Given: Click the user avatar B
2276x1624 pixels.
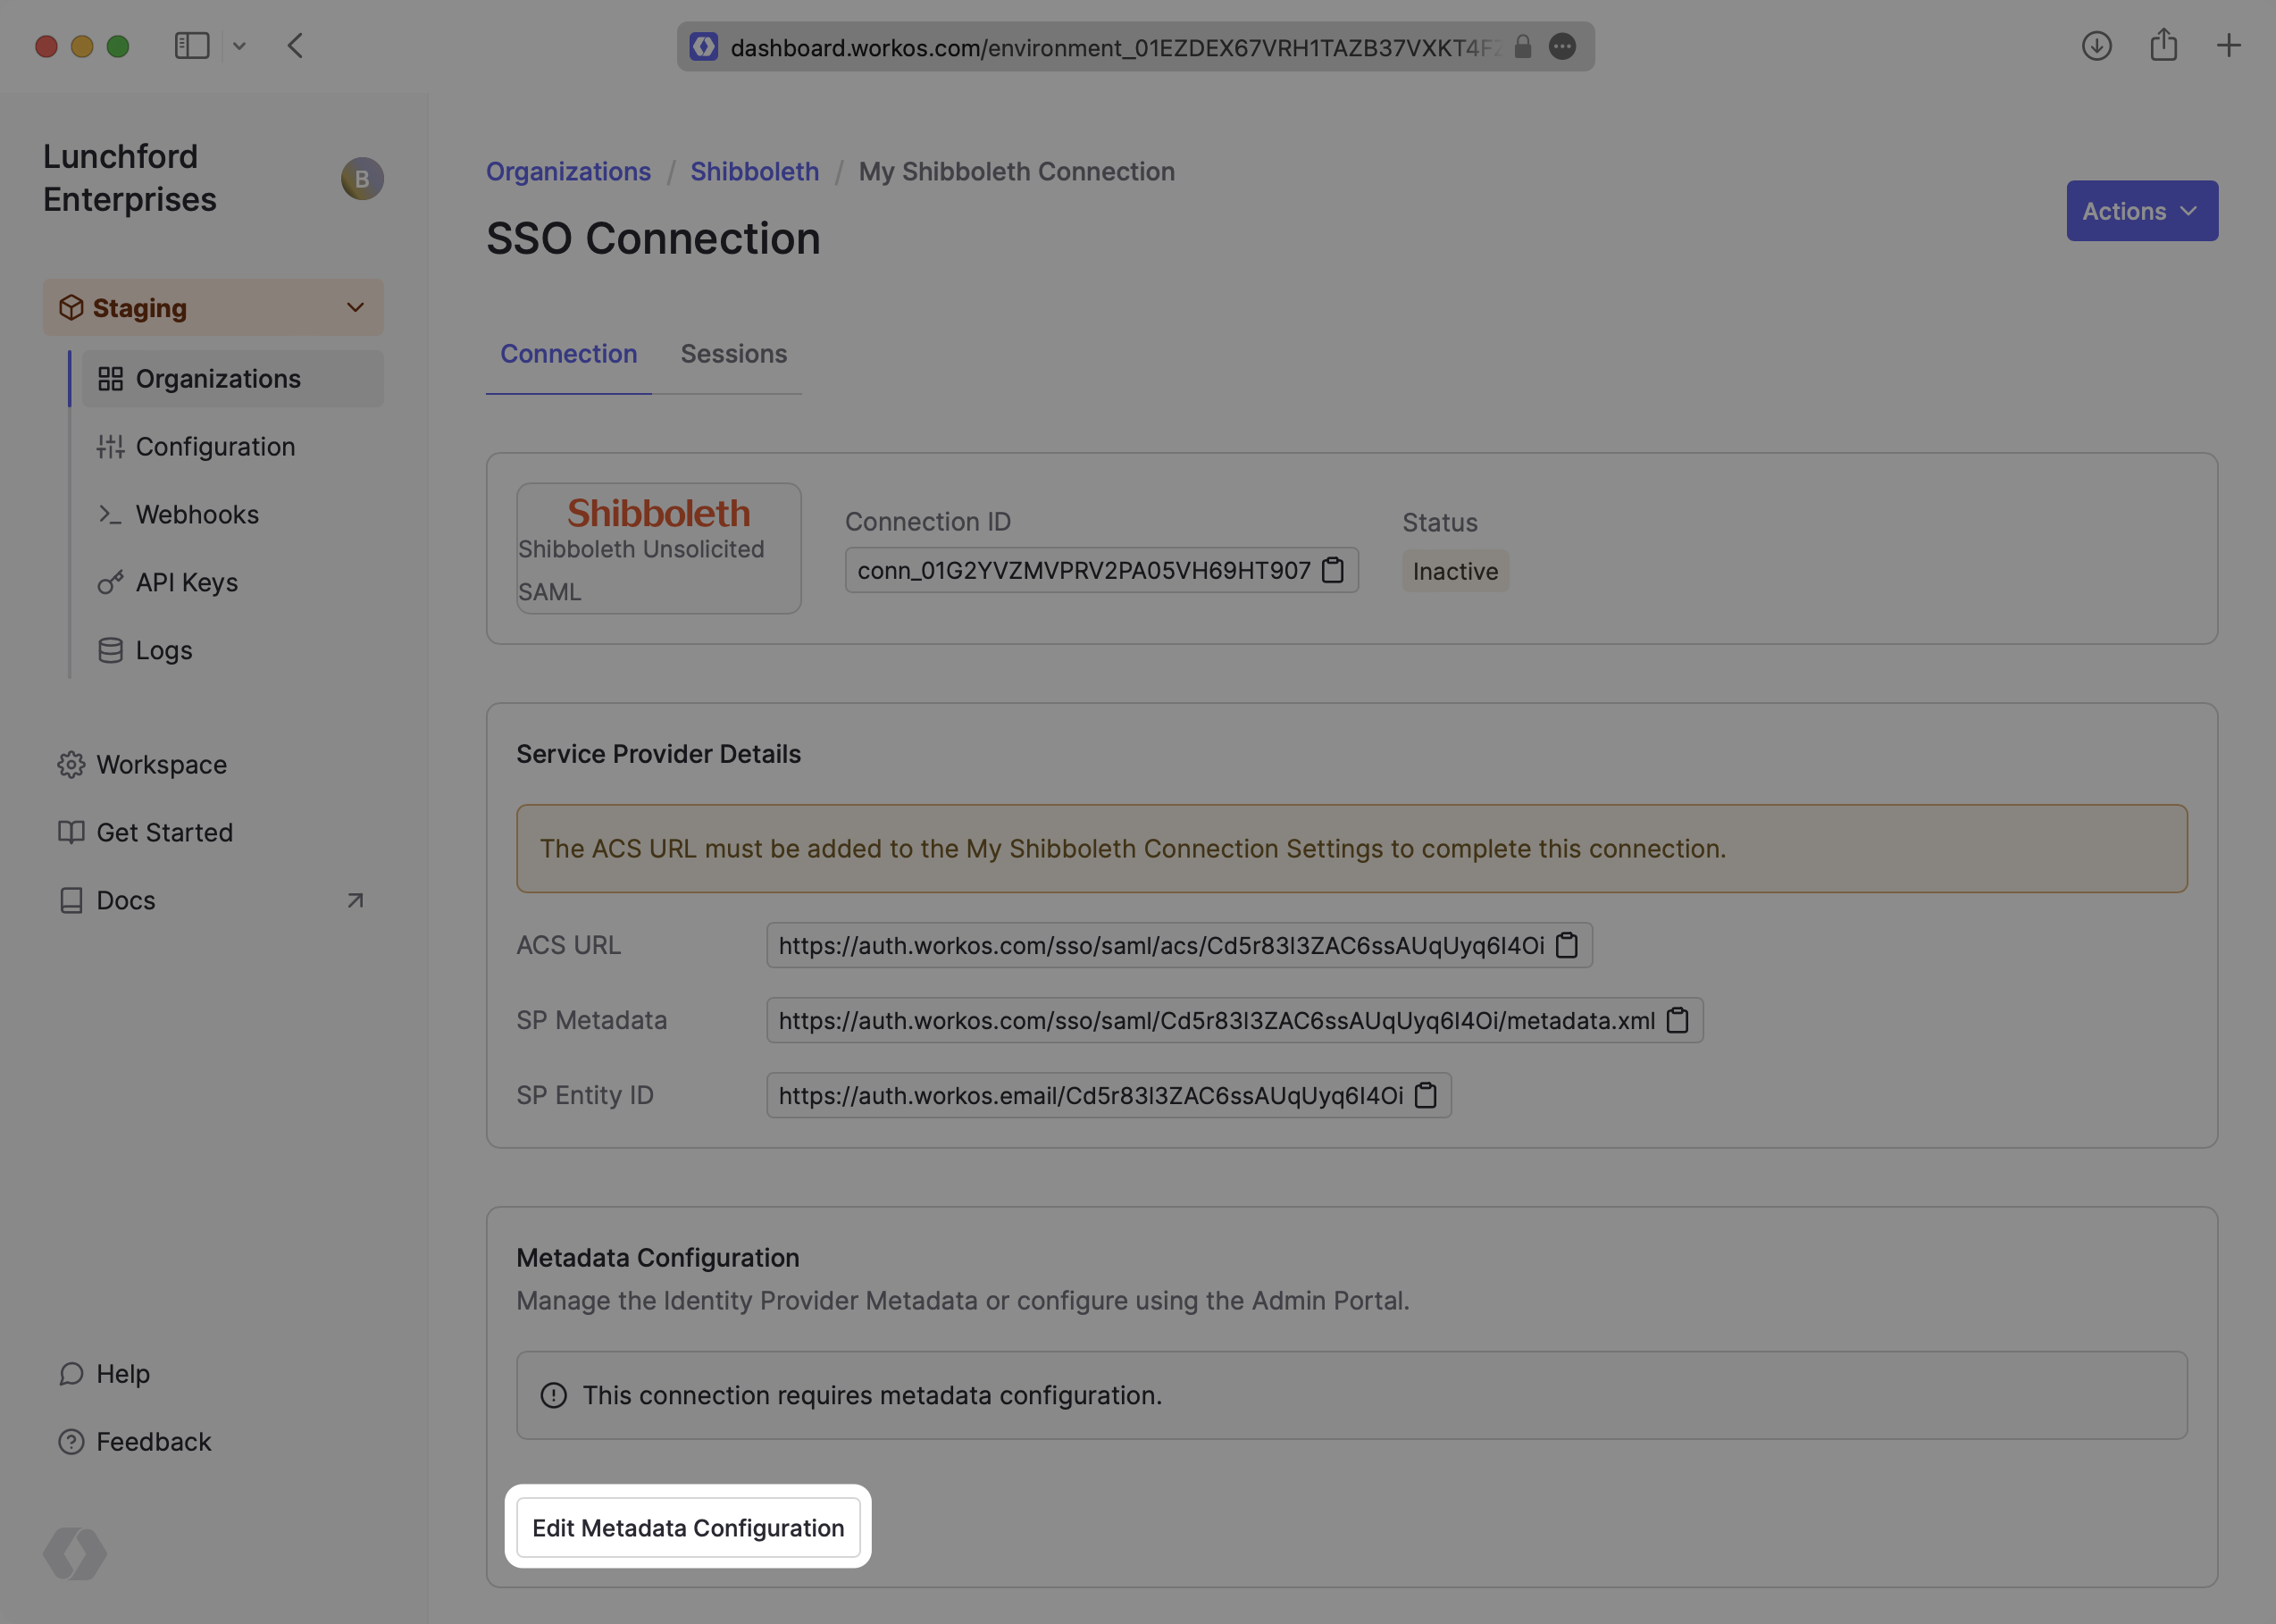Looking at the screenshot, I should click(x=362, y=178).
